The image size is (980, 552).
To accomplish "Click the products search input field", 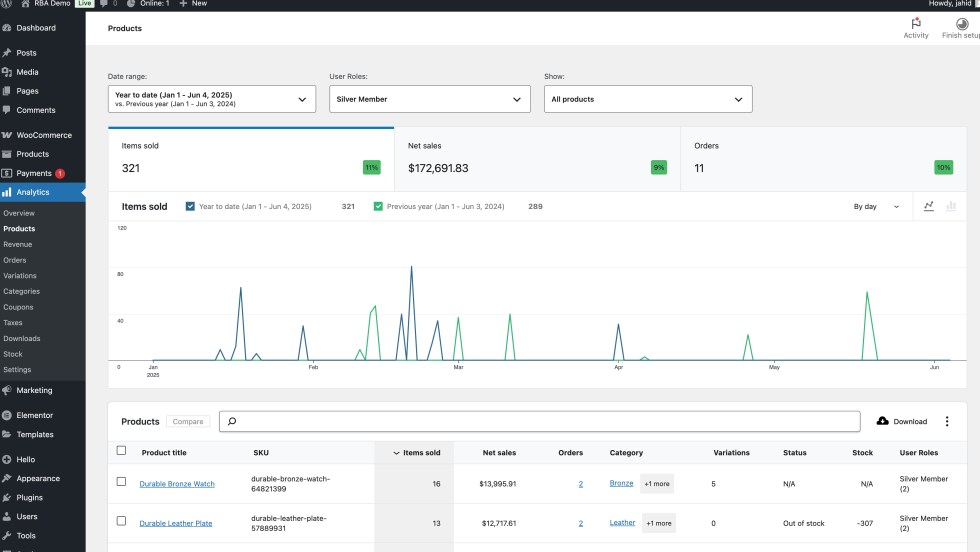I will pyautogui.click(x=540, y=421).
